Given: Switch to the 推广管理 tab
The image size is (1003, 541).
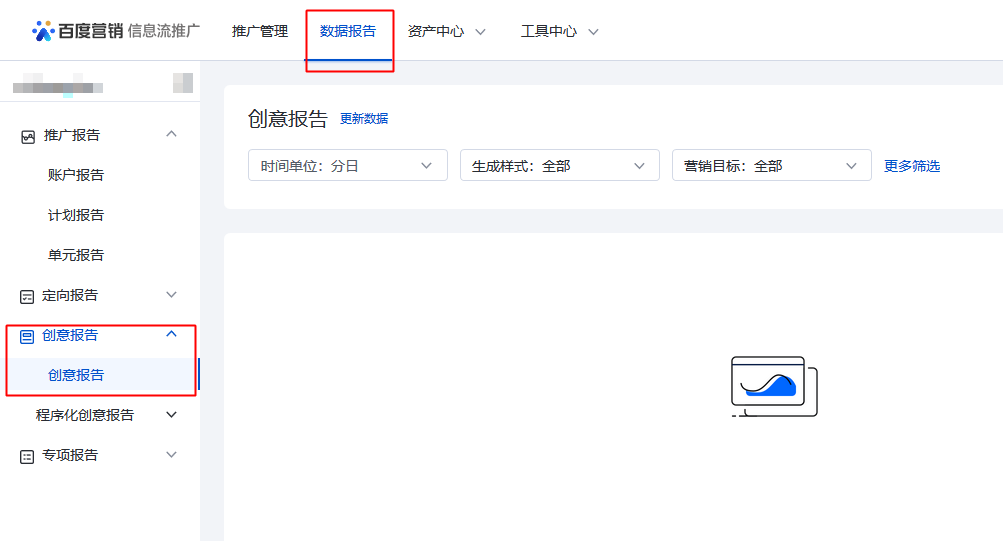Looking at the screenshot, I should tap(260, 31).
